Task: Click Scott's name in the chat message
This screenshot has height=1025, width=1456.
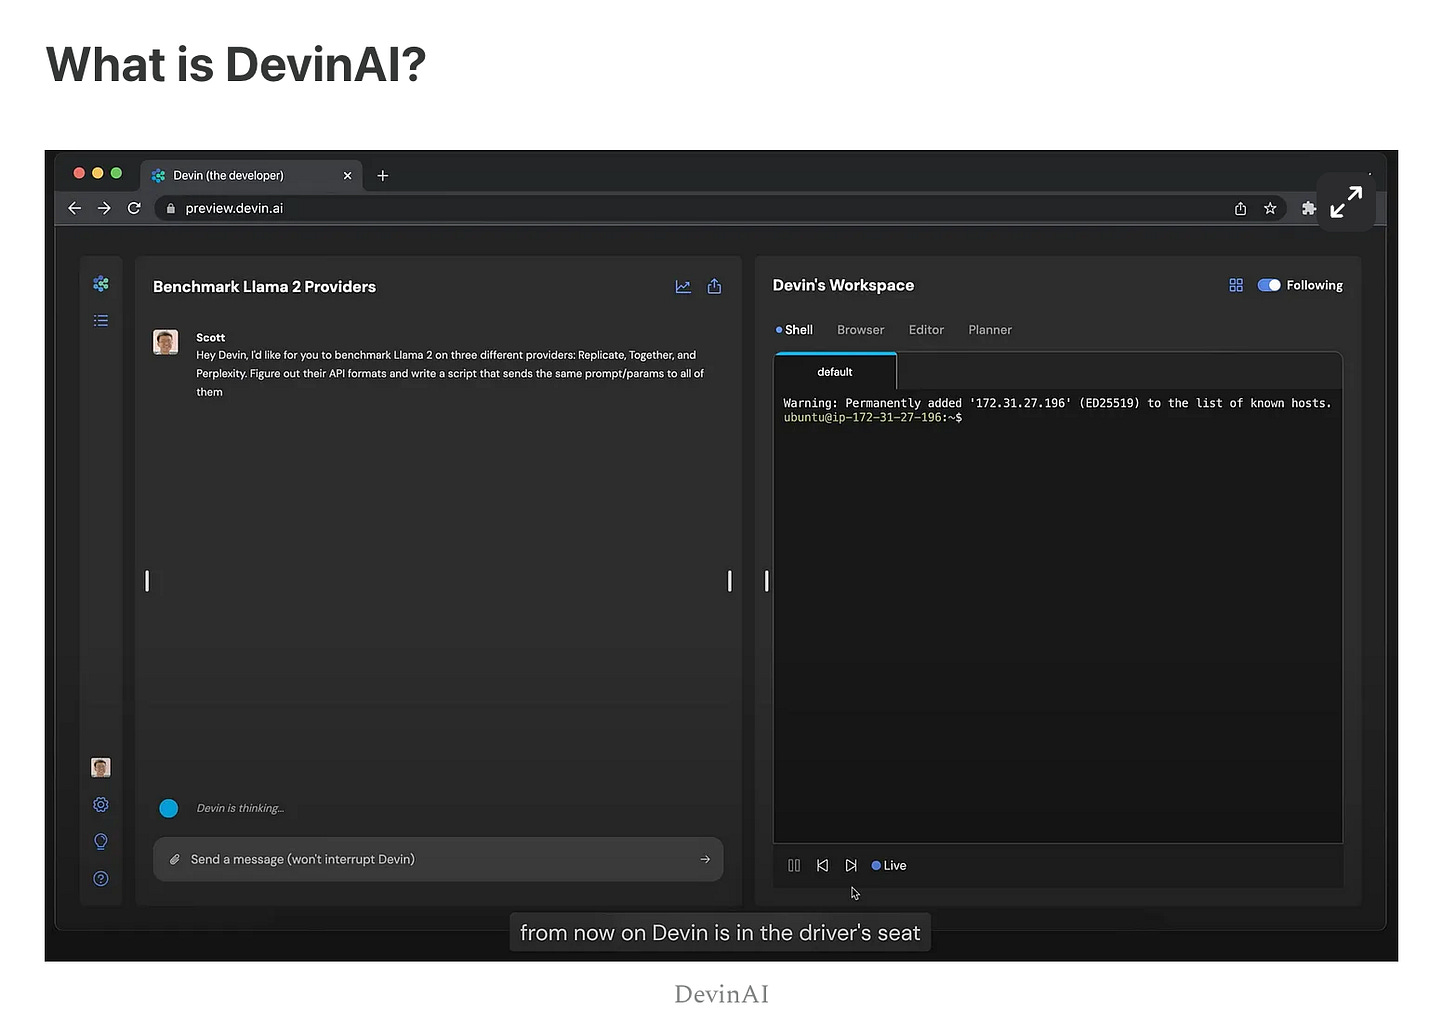Action: pyautogui.click(x=210, y=338)
